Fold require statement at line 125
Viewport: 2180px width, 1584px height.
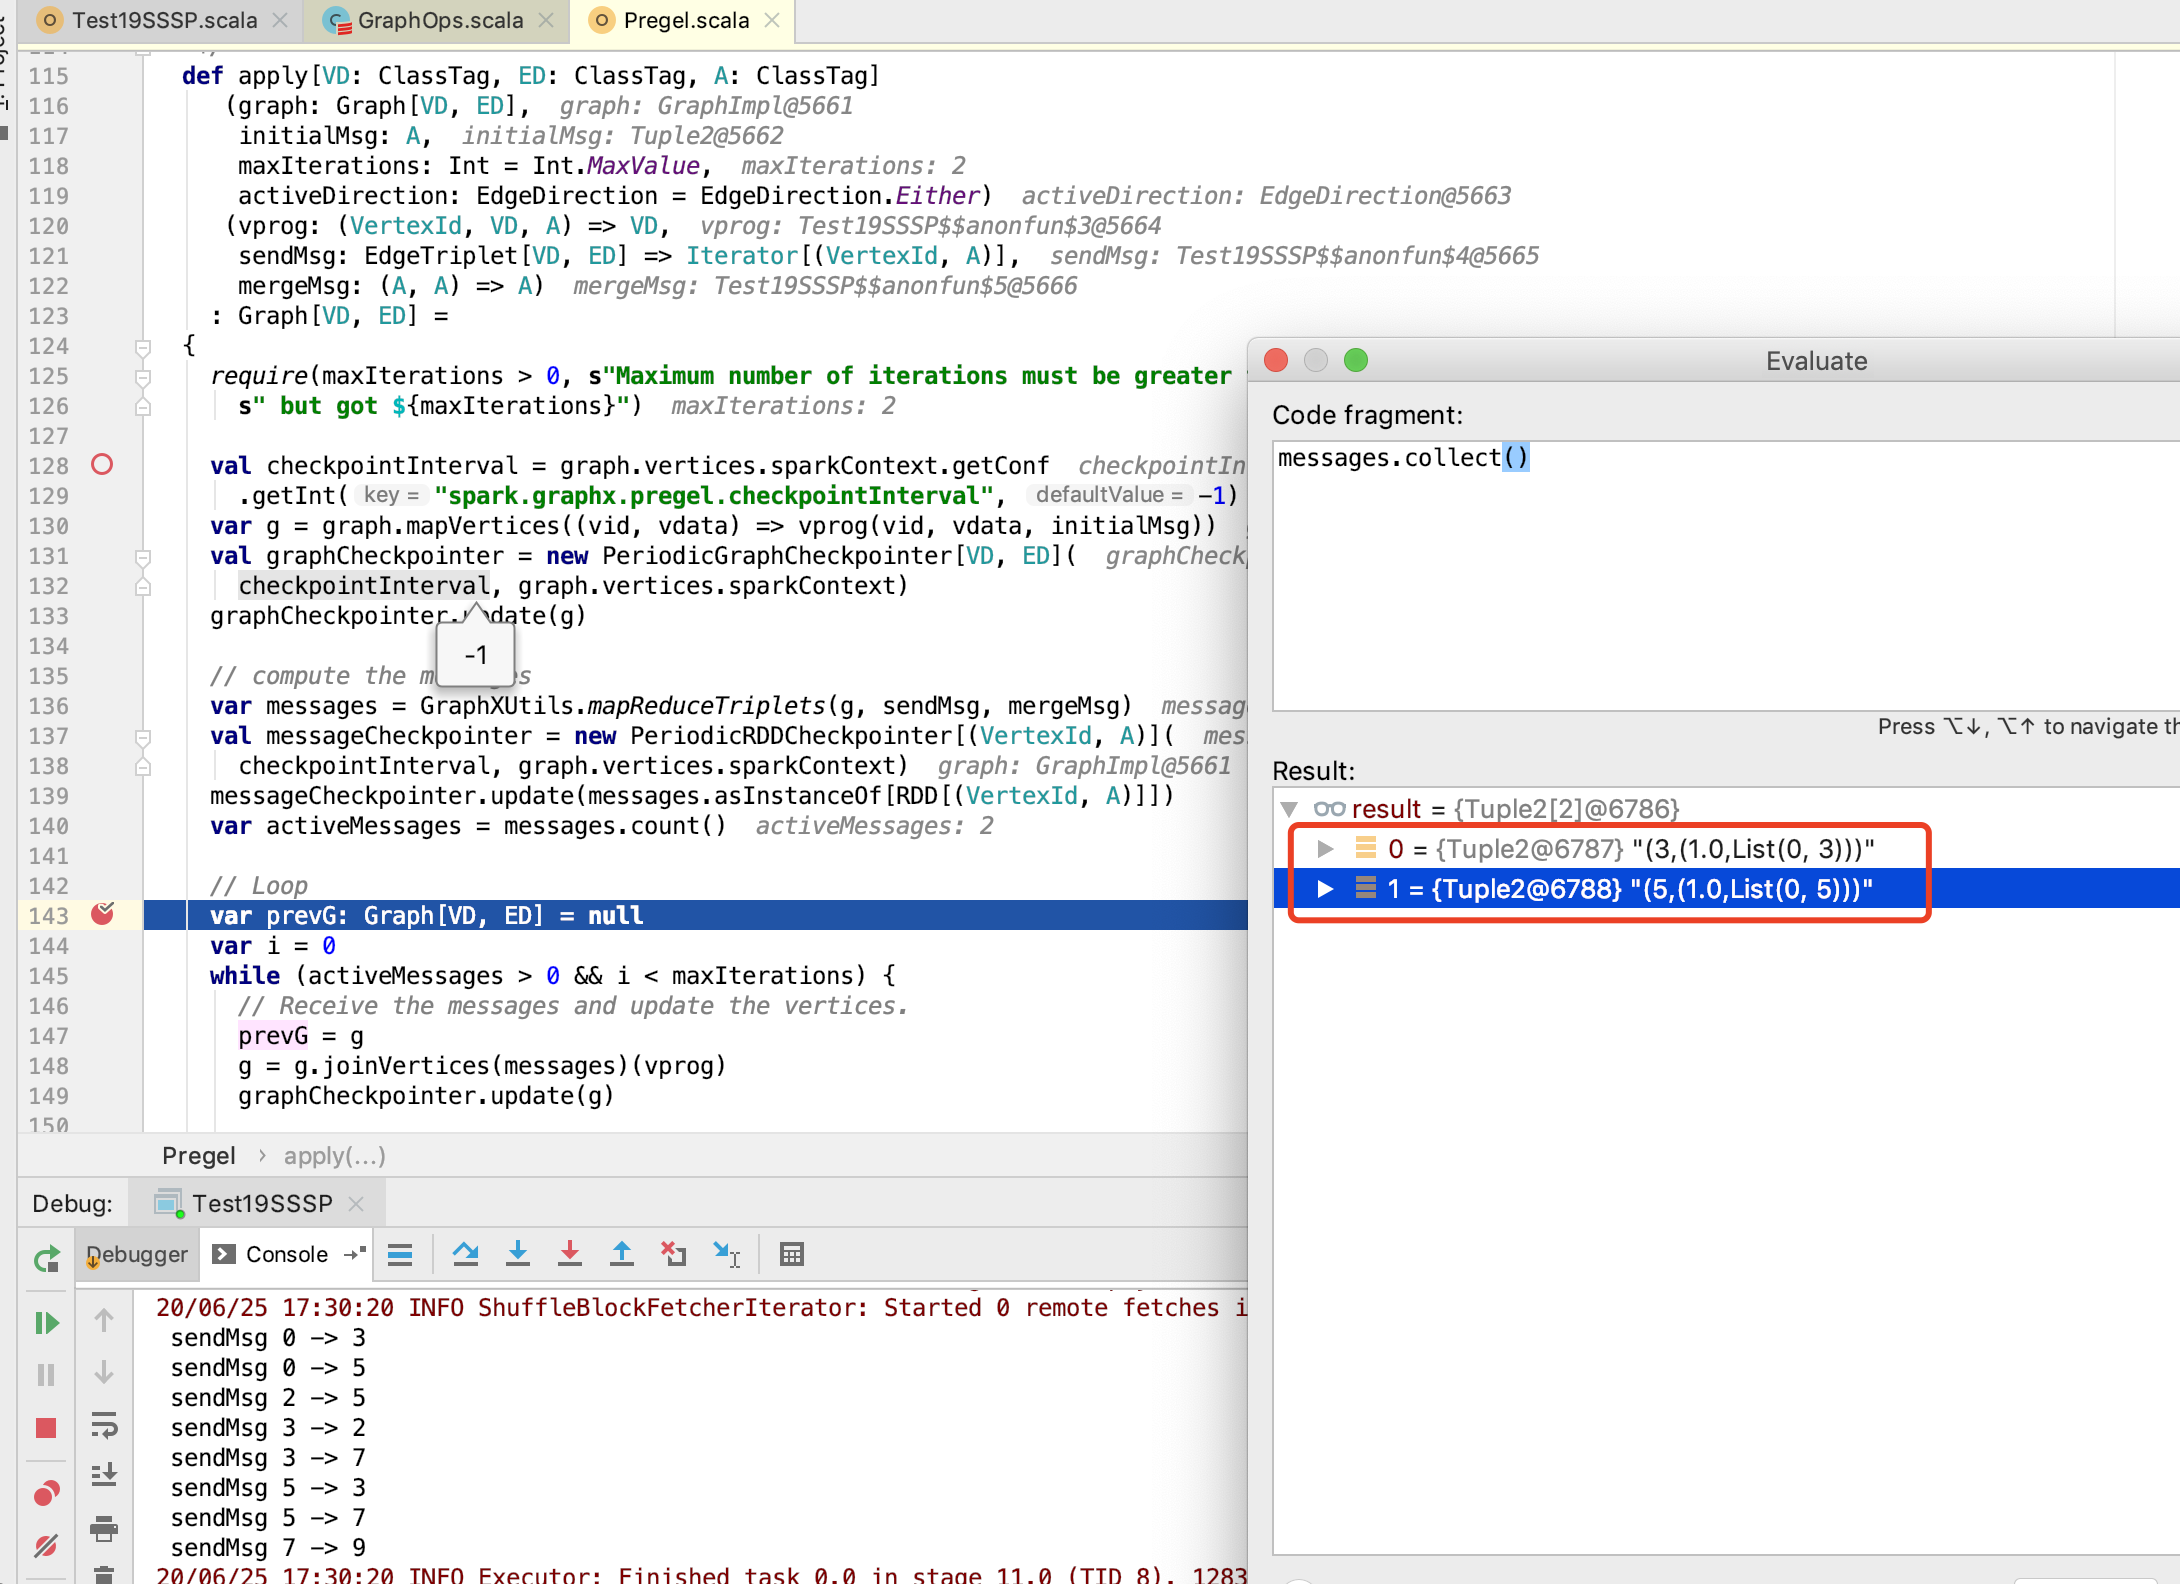(143, 377)
